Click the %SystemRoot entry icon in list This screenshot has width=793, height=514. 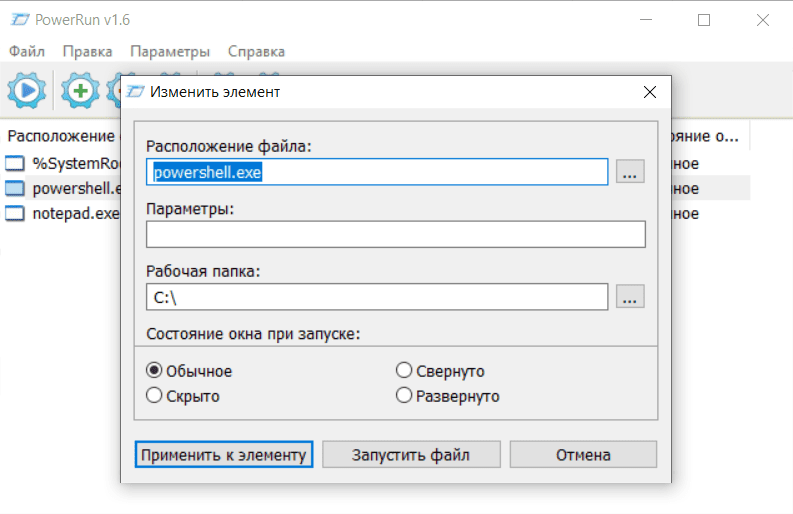[15, 164]
